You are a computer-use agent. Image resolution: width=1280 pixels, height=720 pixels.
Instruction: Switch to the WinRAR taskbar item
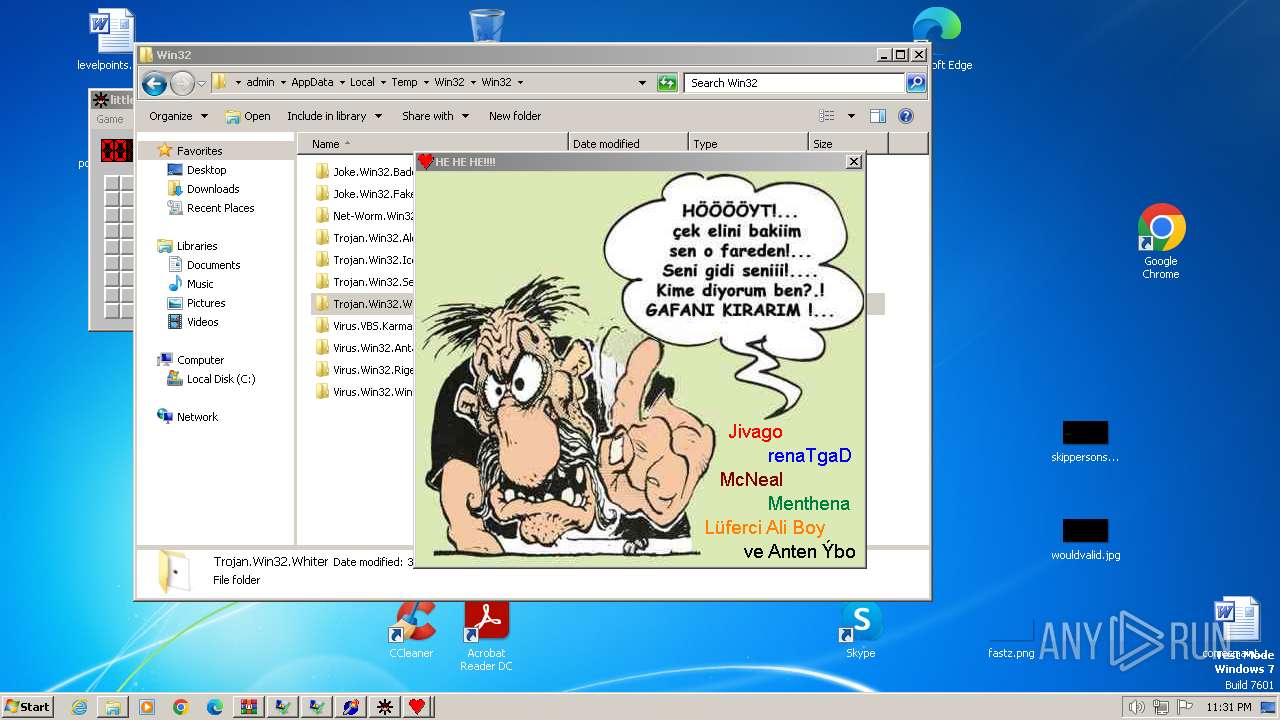coord(249,707)
